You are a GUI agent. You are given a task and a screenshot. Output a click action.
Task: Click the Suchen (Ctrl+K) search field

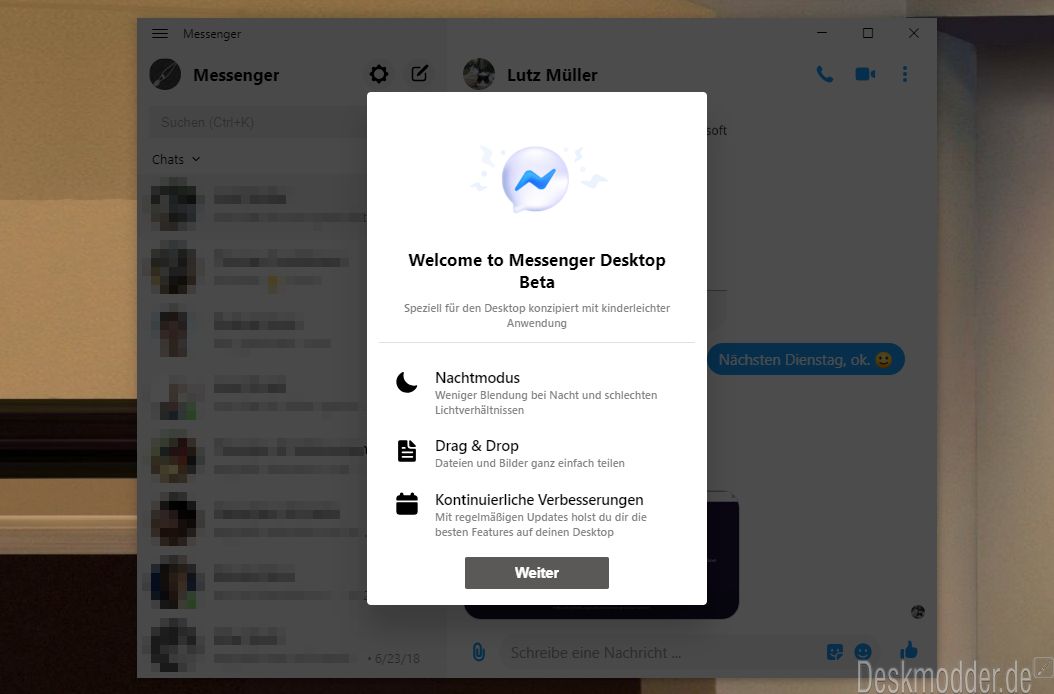tap(258, 122)
